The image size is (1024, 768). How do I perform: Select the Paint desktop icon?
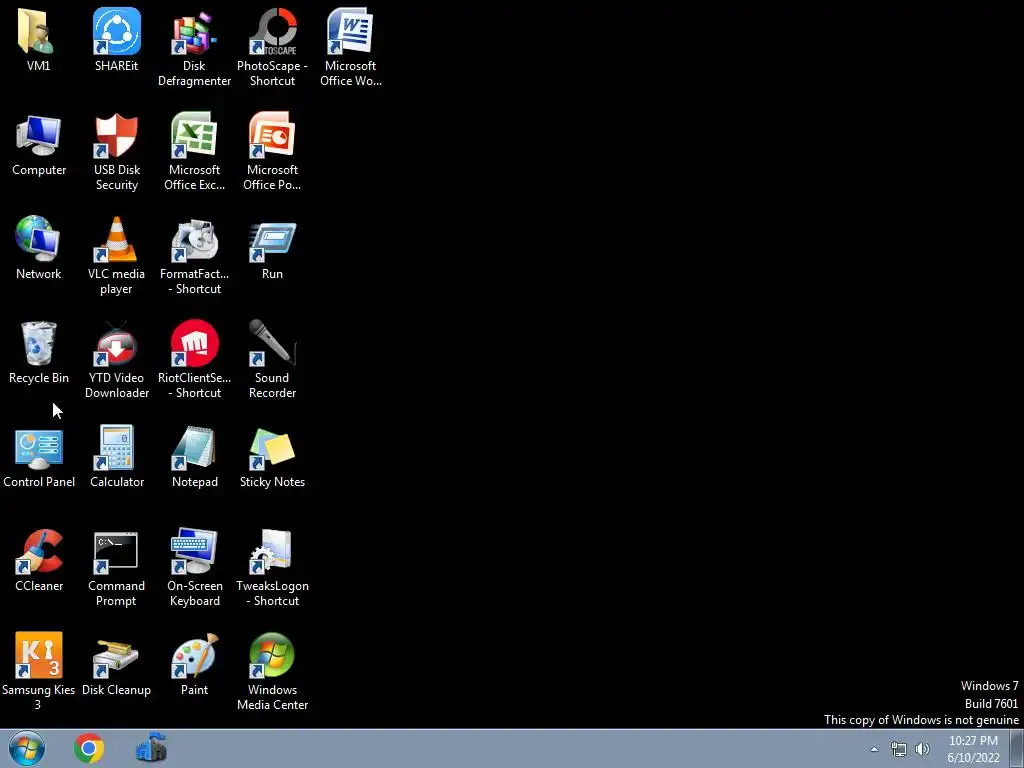194,655
